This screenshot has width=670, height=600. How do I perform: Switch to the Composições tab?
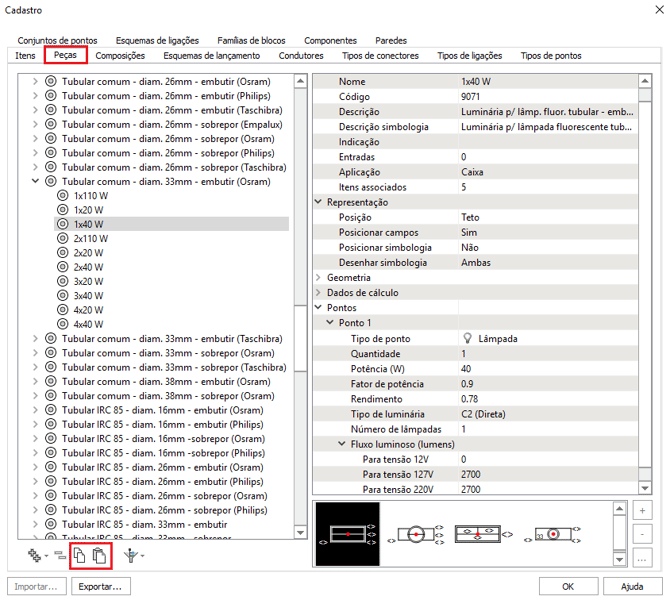(x=120, y=56)
